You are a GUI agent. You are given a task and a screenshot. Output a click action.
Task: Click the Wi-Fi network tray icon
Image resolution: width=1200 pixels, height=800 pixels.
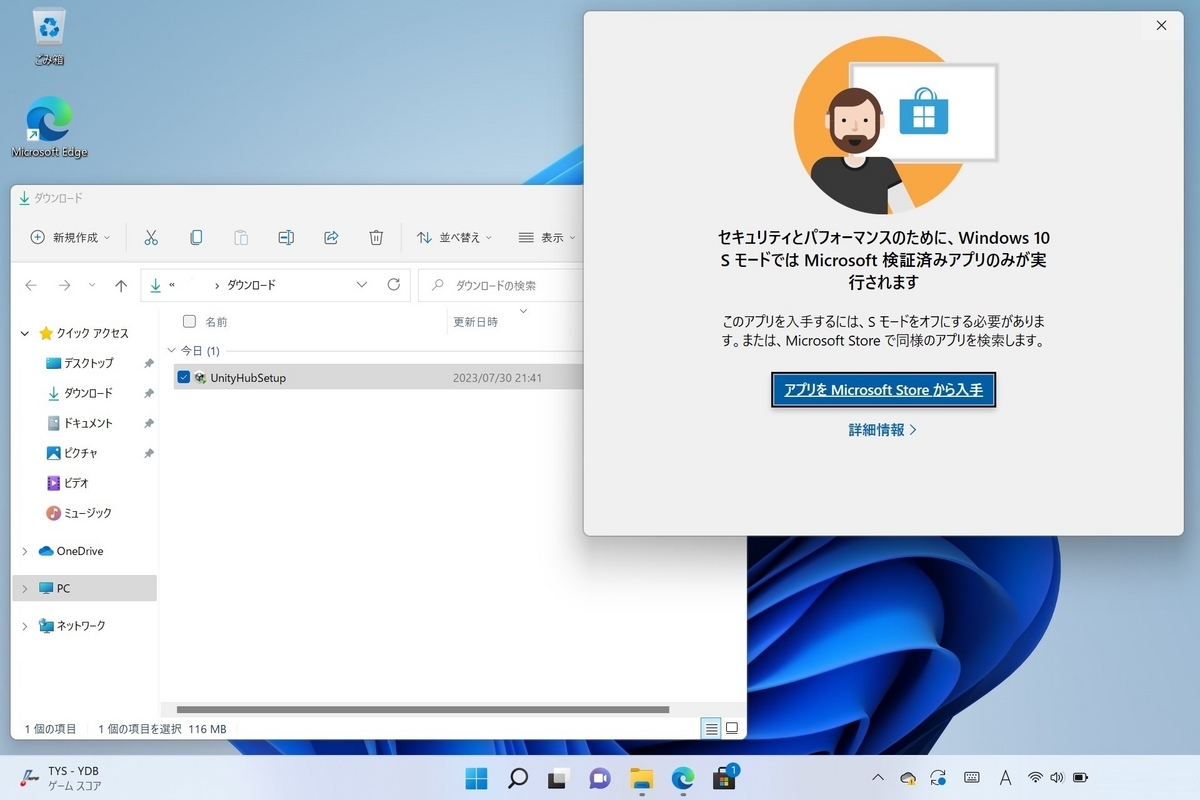[x=1035, y=778]
